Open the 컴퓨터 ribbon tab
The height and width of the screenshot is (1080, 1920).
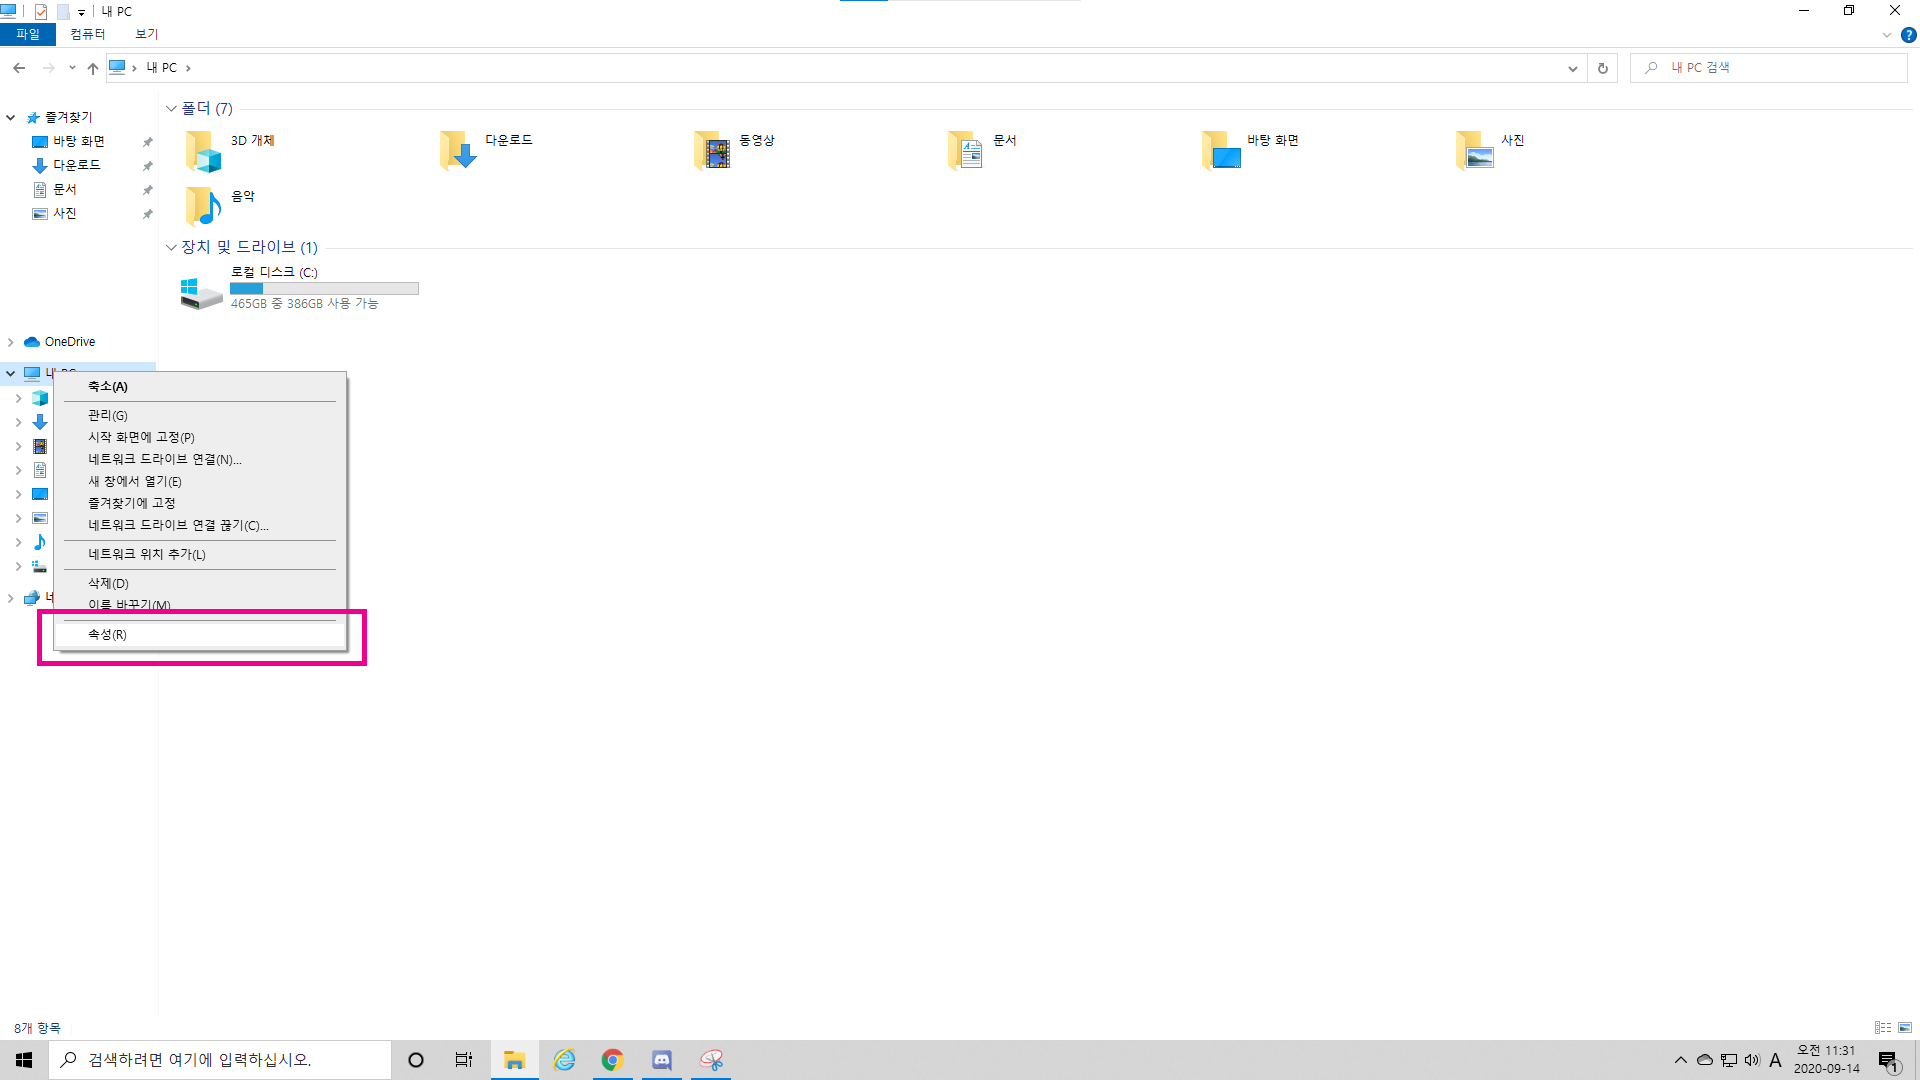click(x=87, y=35)
